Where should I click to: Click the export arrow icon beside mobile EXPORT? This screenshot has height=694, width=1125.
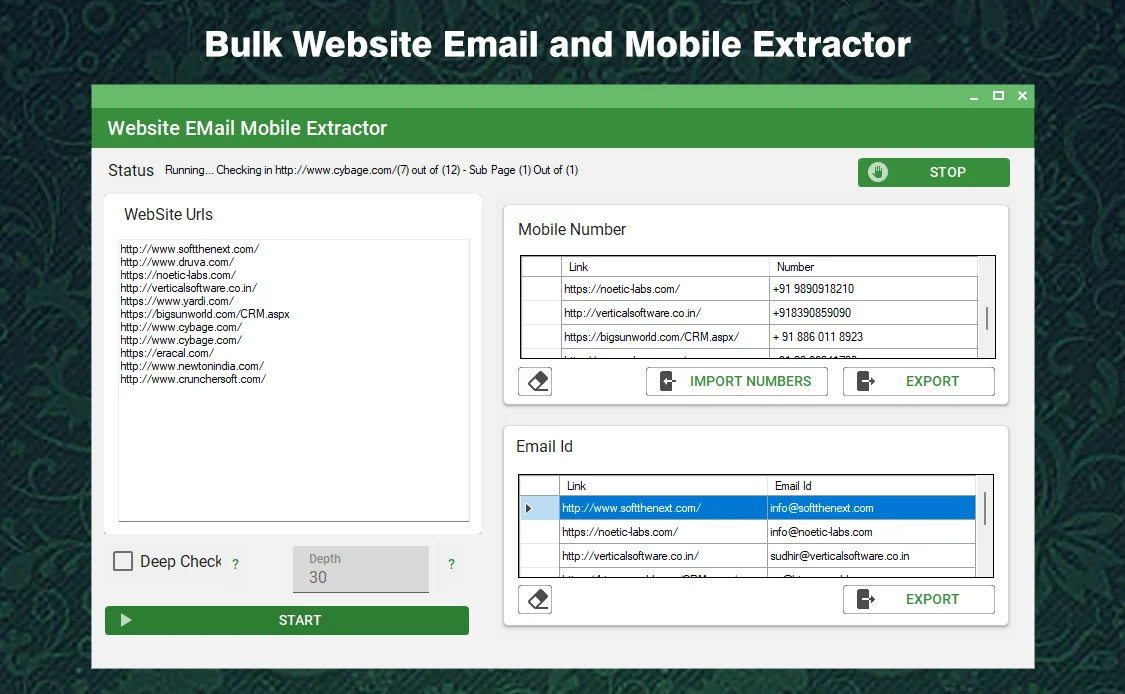click(866, 381)
